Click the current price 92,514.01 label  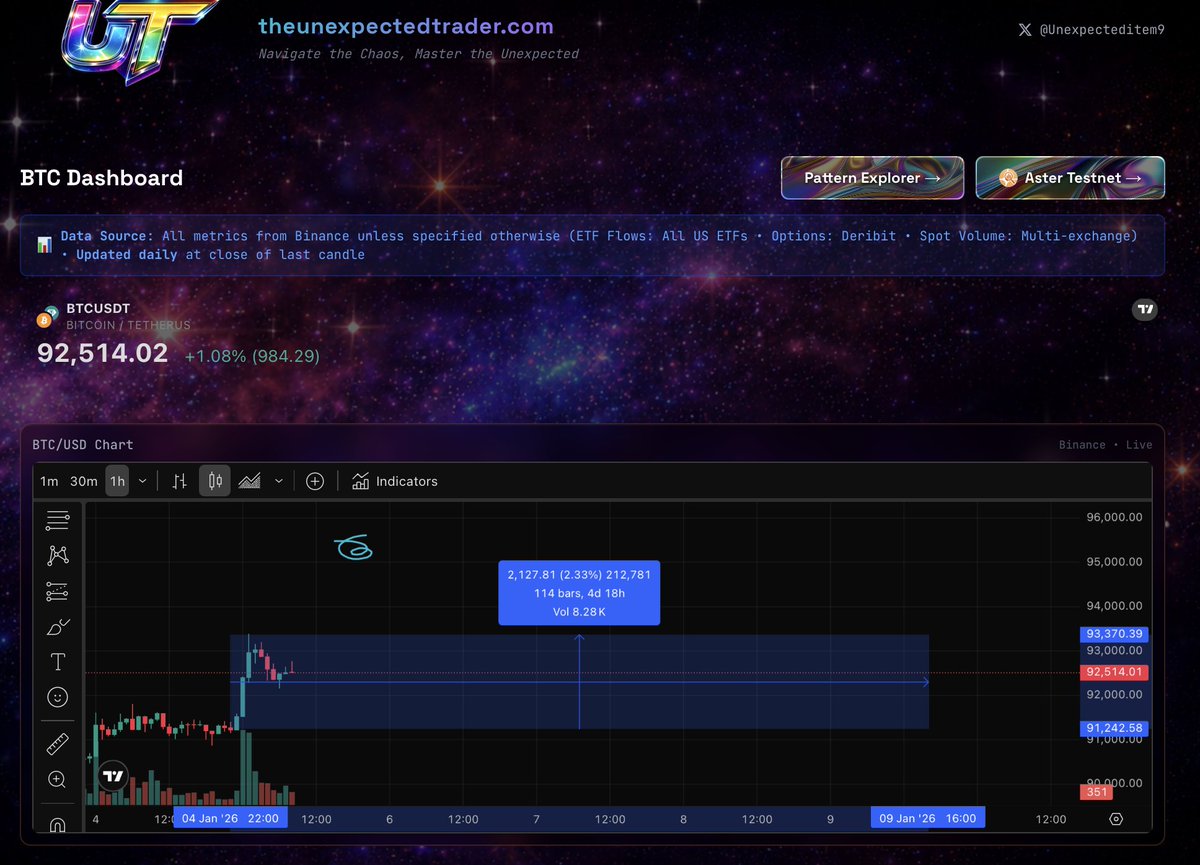[1114, 672]
